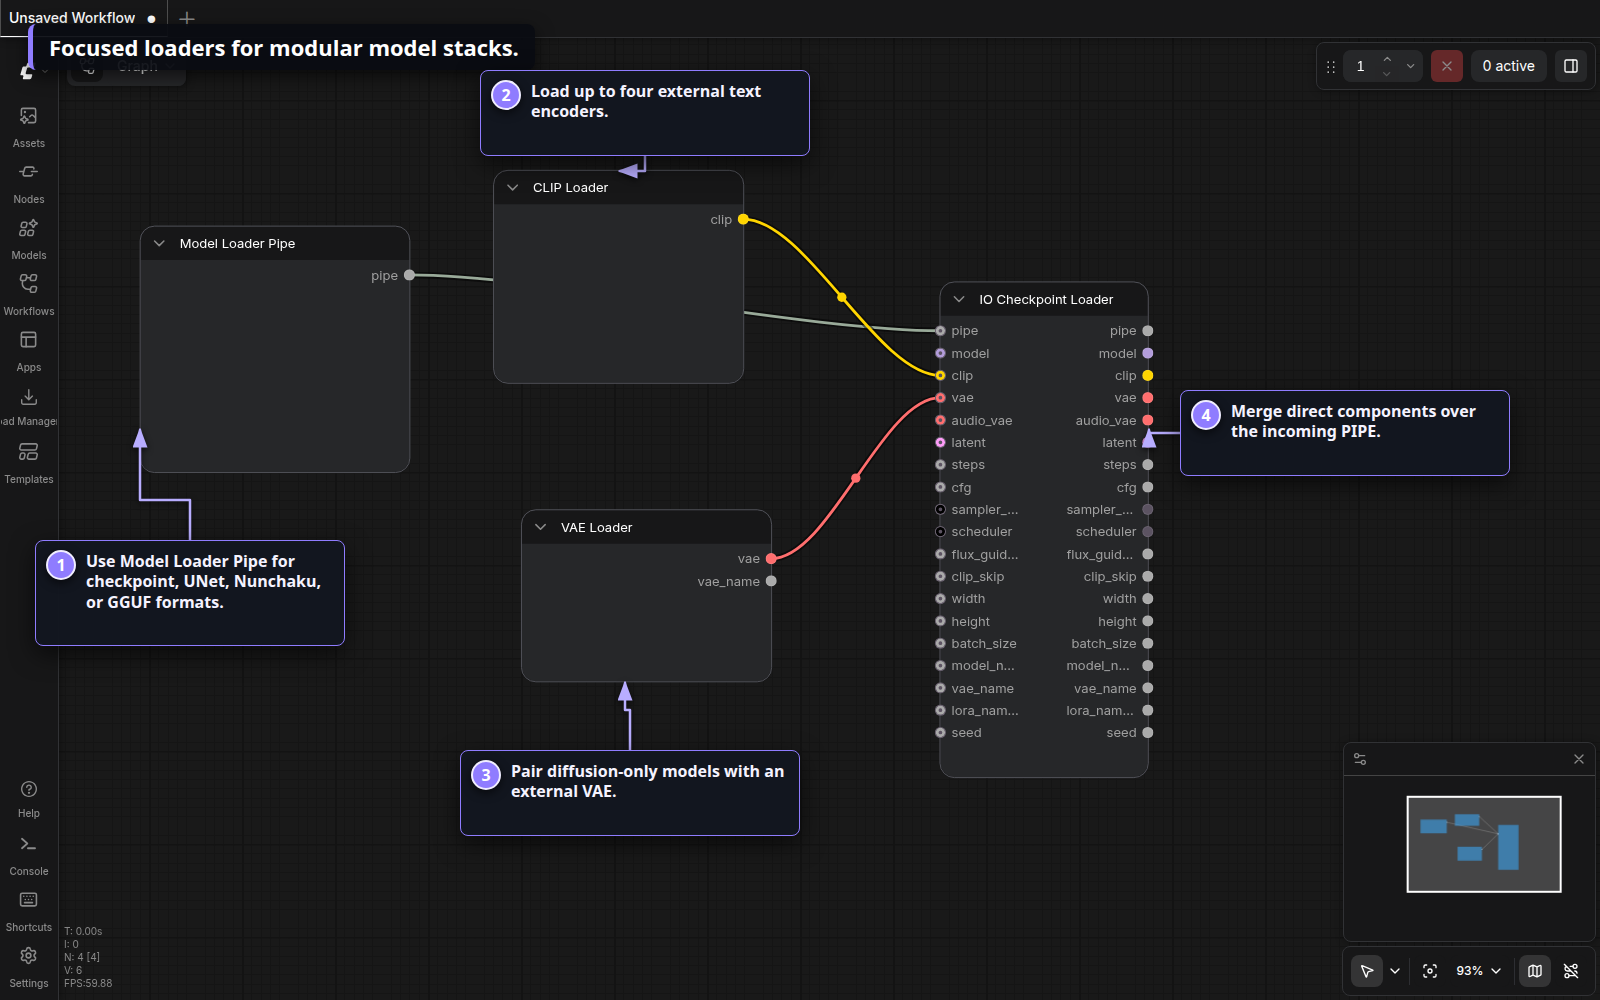Open the Templates browser
The image size is (1600, 1000).
click(x=29, y=464)
